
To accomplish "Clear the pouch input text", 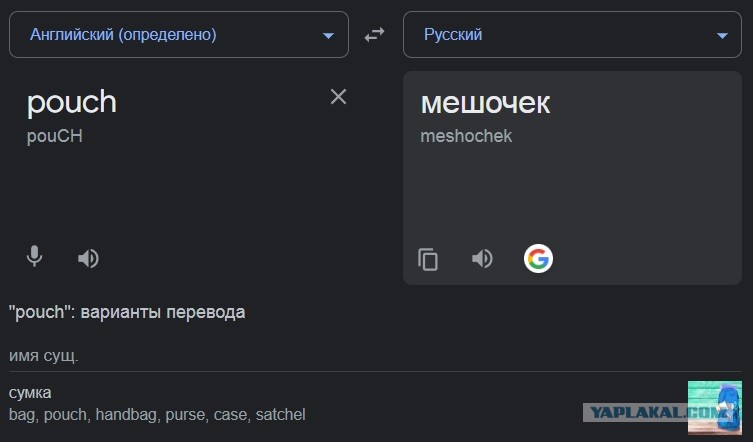I will pos(339,97).
